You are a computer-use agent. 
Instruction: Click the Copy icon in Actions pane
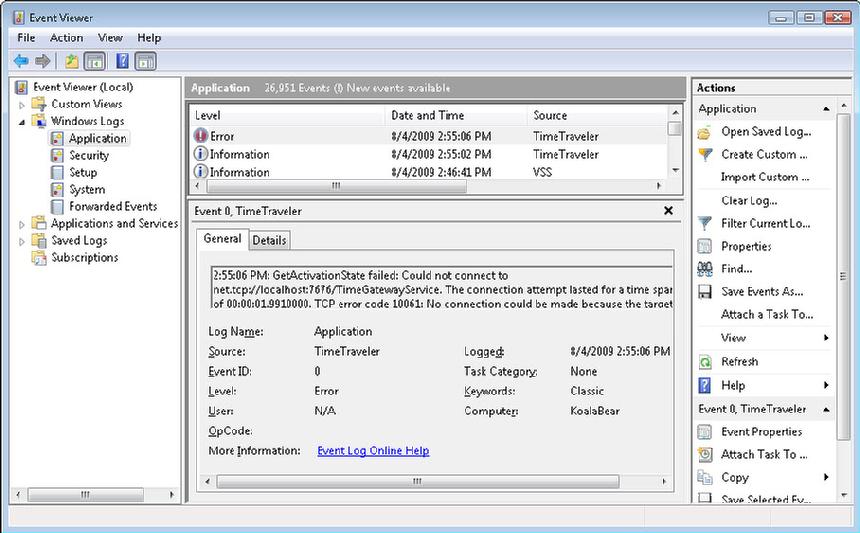click(705, 478)
